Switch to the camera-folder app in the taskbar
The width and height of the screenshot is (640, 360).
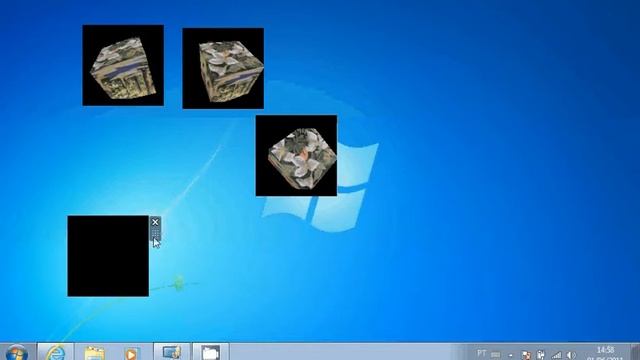(211, 352)
